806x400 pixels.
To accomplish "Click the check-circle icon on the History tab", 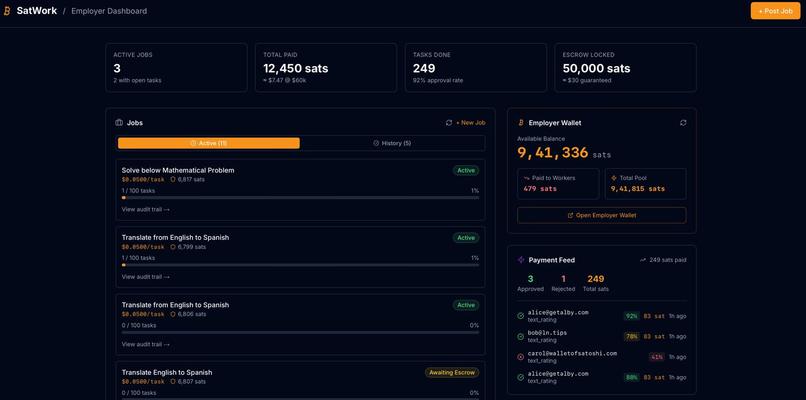I will 376,143.
